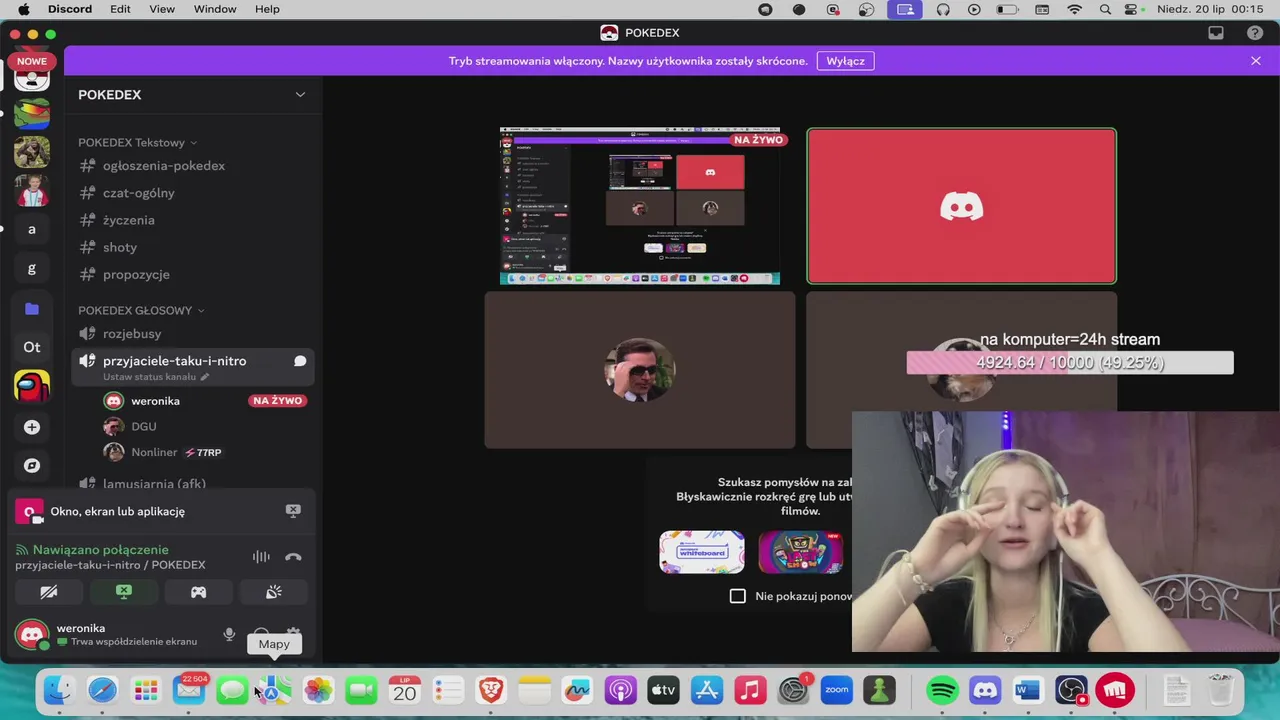Stop streaming via screen-X icon

coord(293,510)
